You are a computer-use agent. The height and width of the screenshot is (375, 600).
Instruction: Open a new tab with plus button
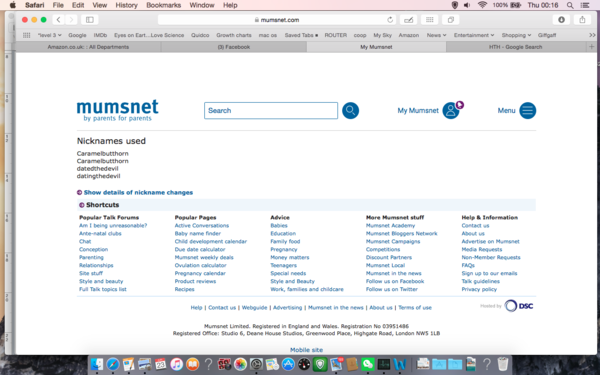click(x=592, y=47)
